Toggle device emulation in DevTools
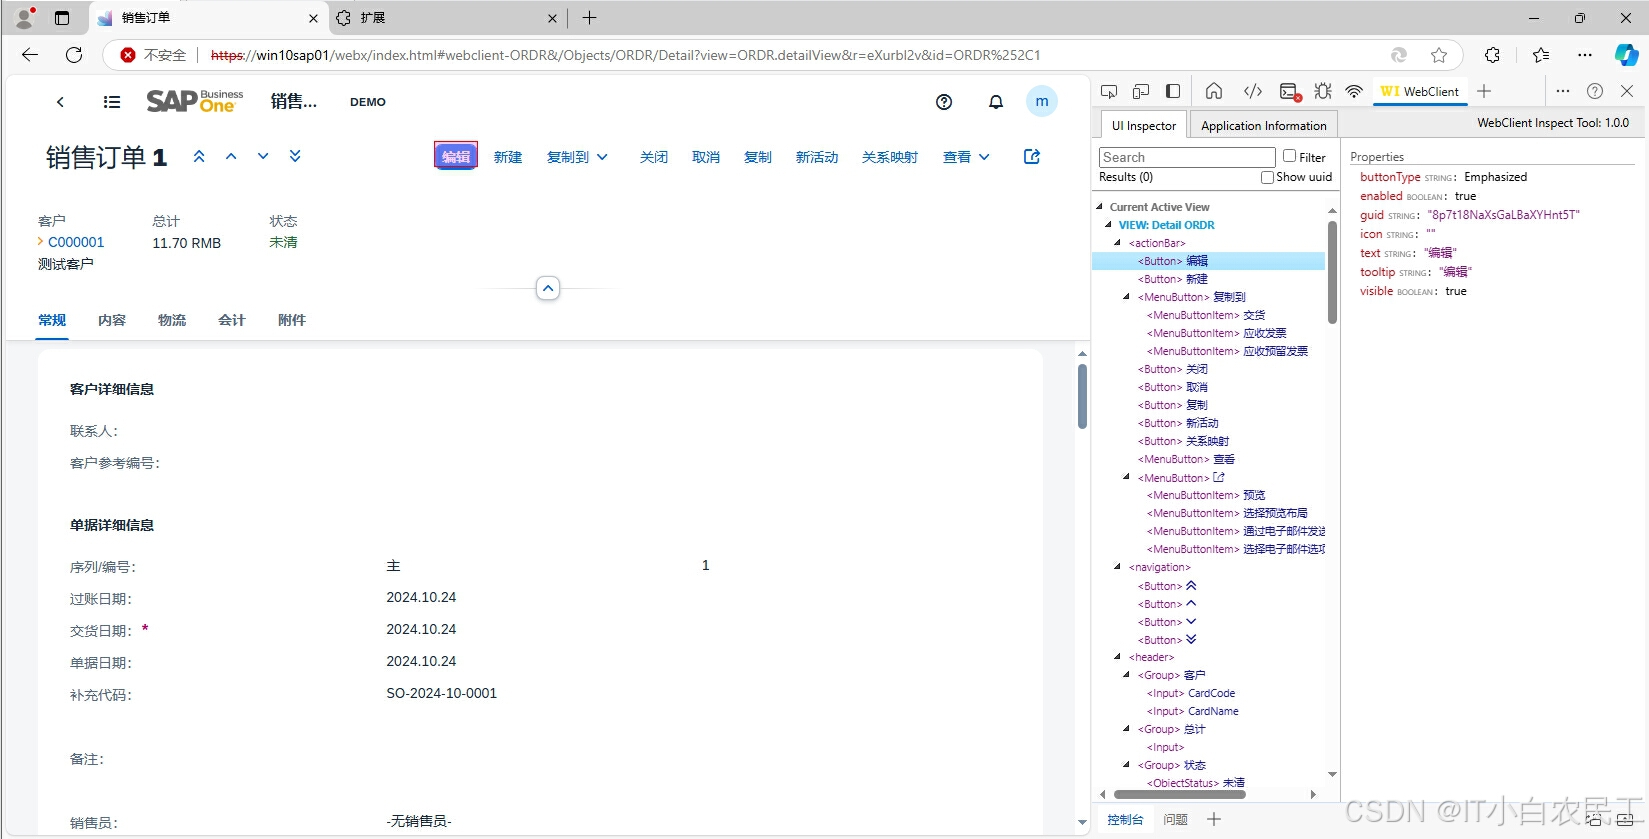1649x839 pixels. 1141,91
